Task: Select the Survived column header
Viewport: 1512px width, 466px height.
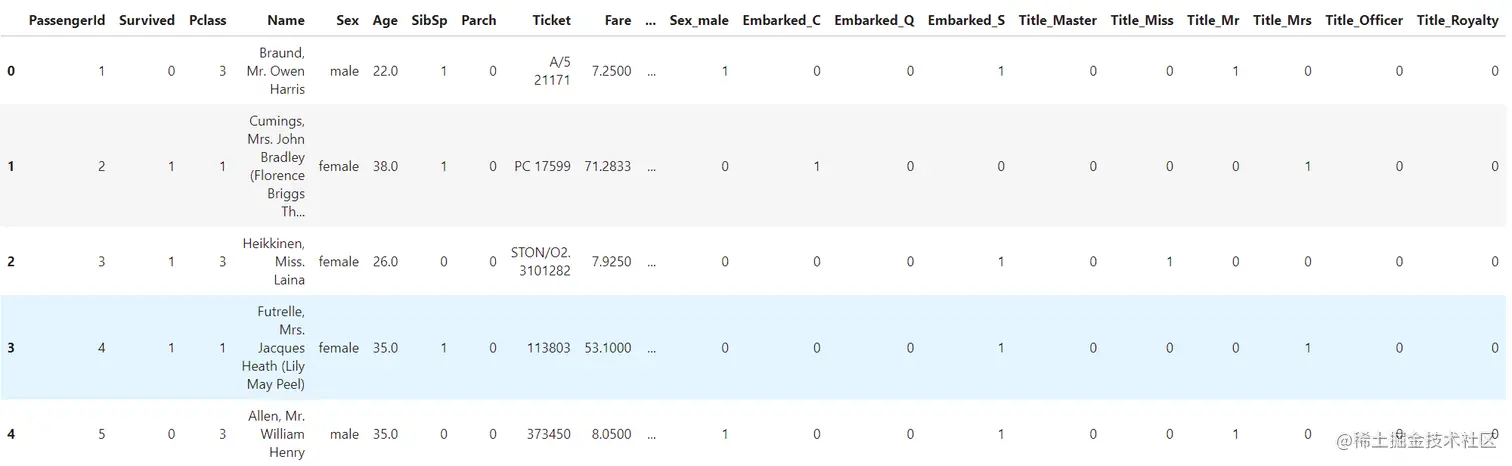Action: (x=146, y=20)
